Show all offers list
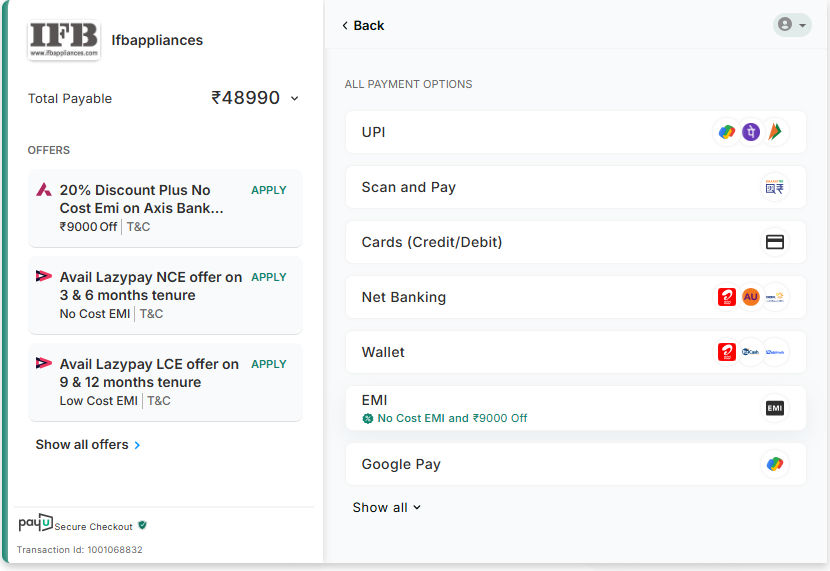 pos(88,444)
